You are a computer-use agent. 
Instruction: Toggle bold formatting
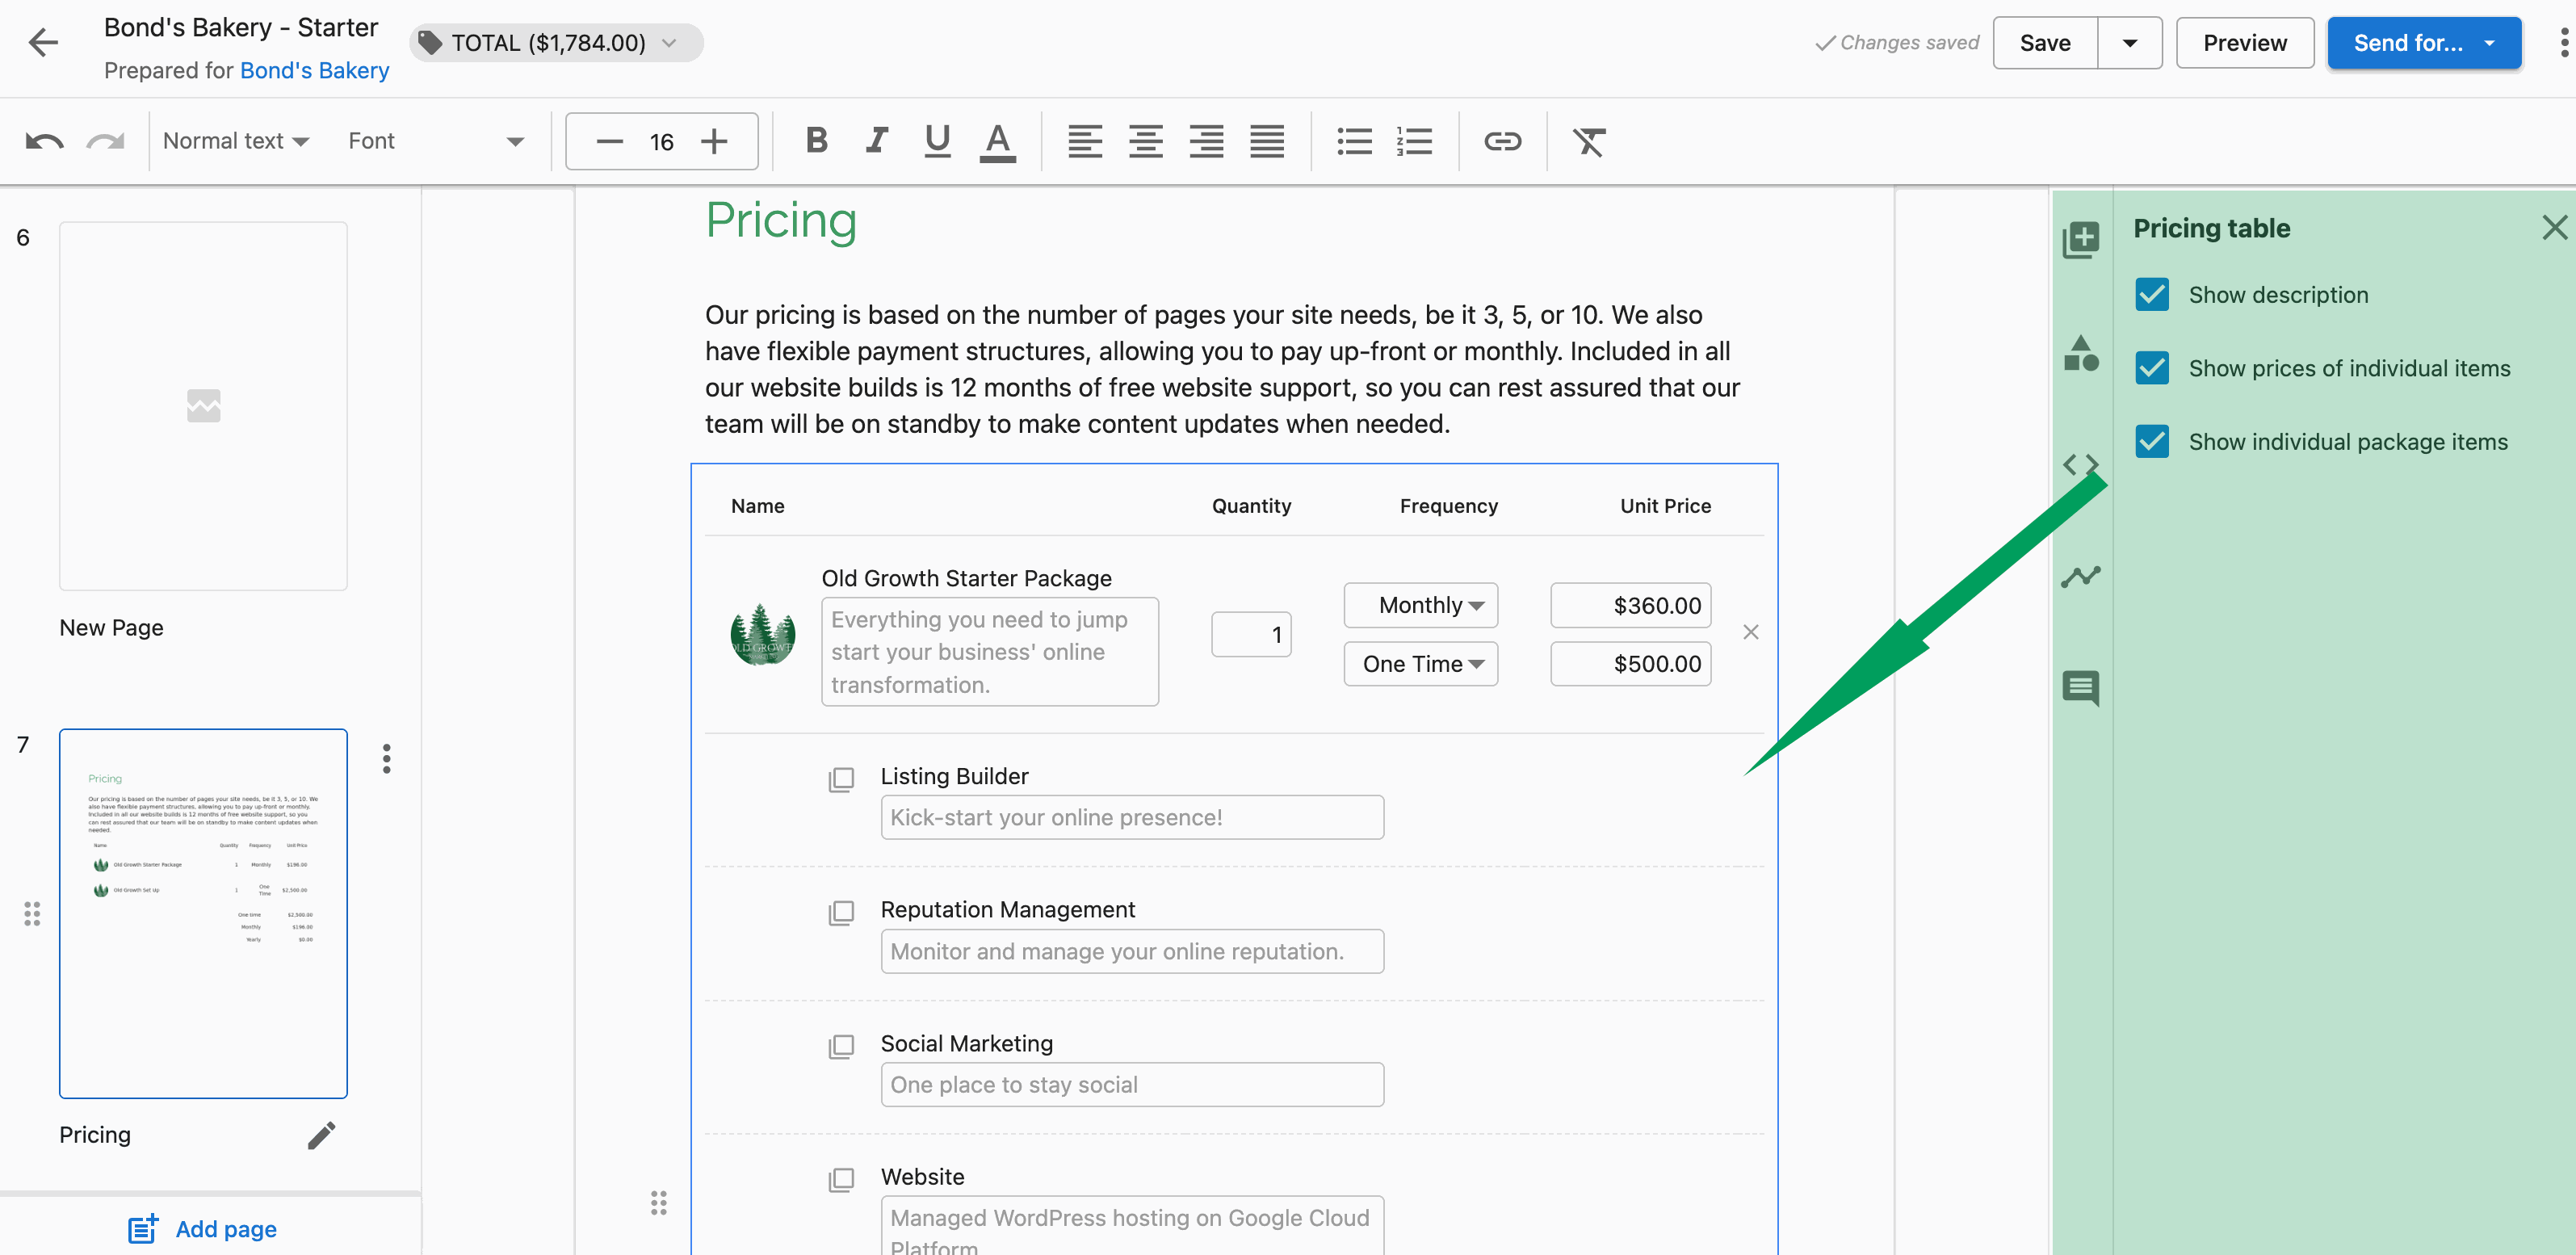(816, 141)
